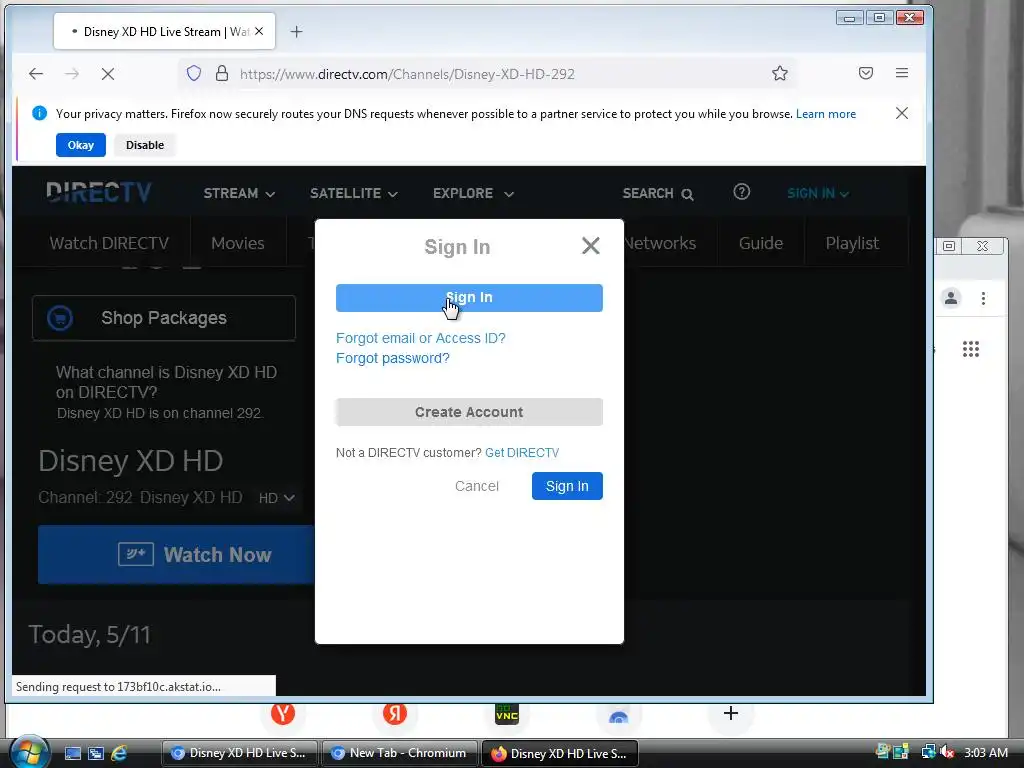The width and height of the screenshot is (1024, 768).
Task: Click the 3:03 AM system clock
Action: pos(986,752)
